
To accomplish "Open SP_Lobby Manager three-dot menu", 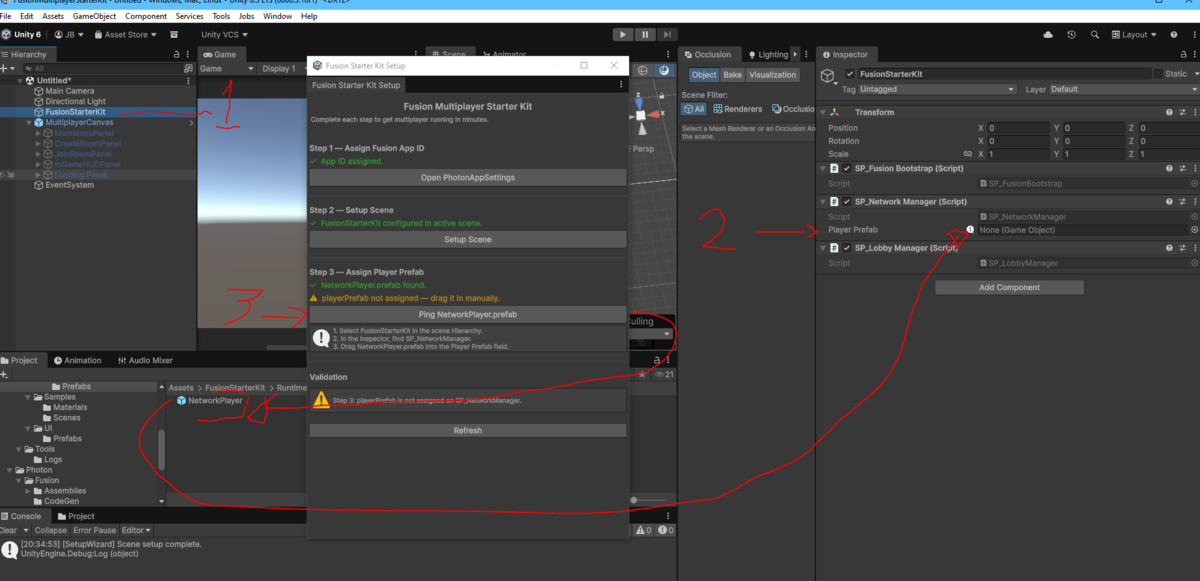I will [1193, 248].
